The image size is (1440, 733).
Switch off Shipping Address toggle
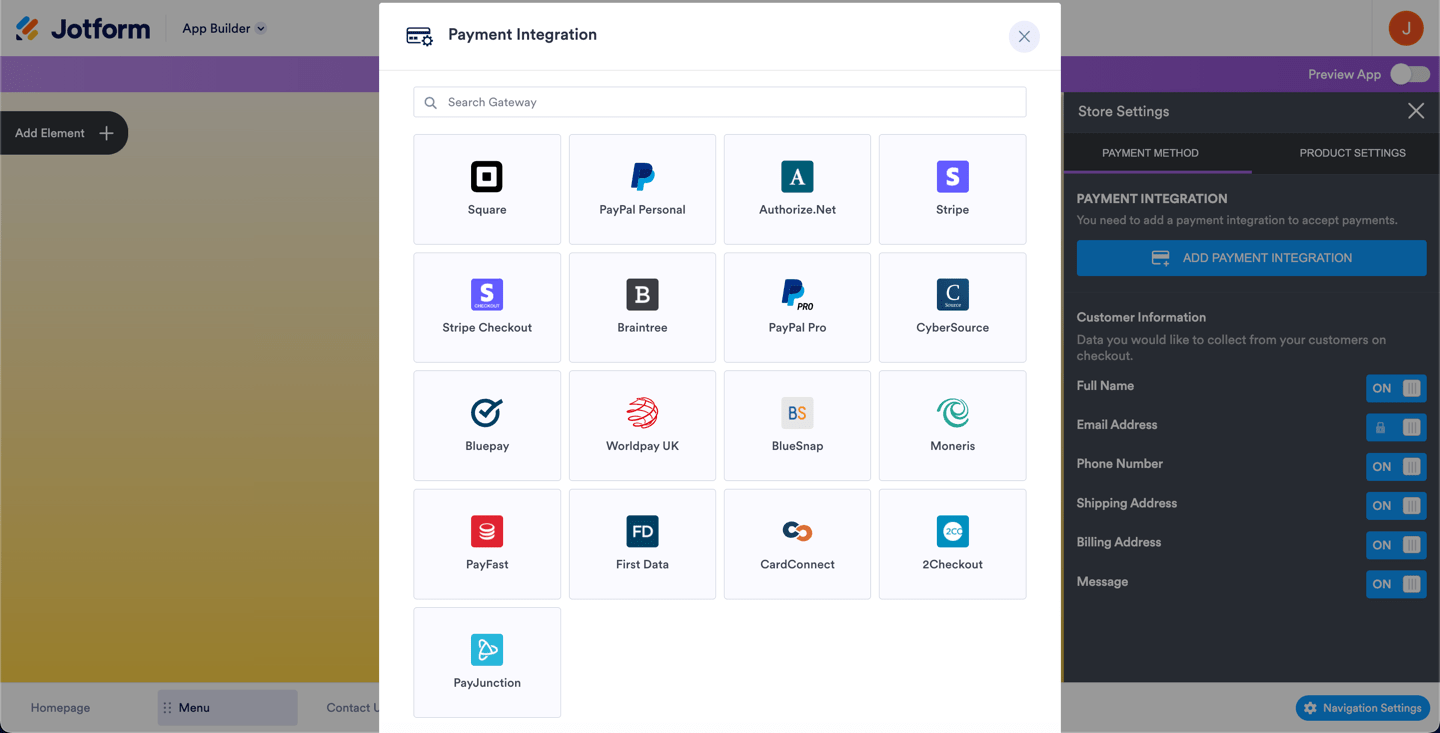1396,505
